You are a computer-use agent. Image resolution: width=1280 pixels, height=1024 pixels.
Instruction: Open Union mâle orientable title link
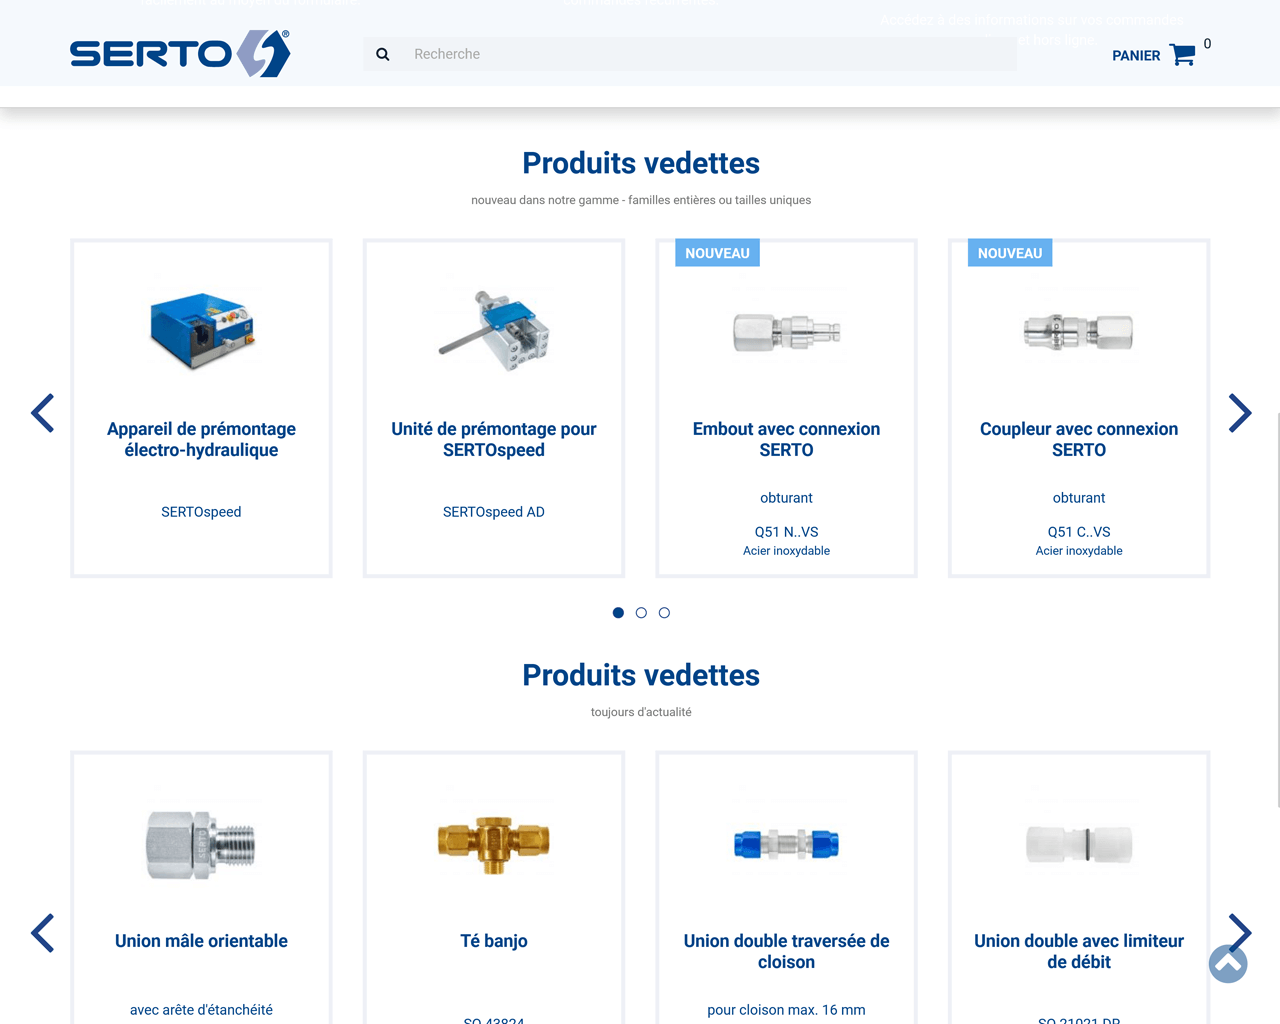tap(201, 941)
